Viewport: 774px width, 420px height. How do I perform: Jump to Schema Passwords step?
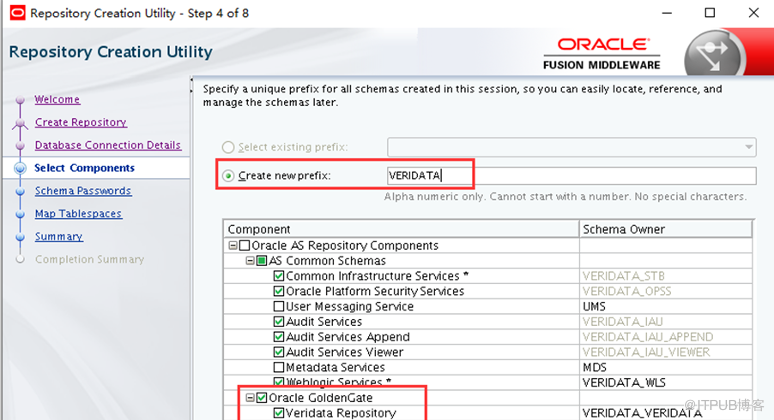tap(83, 191)
